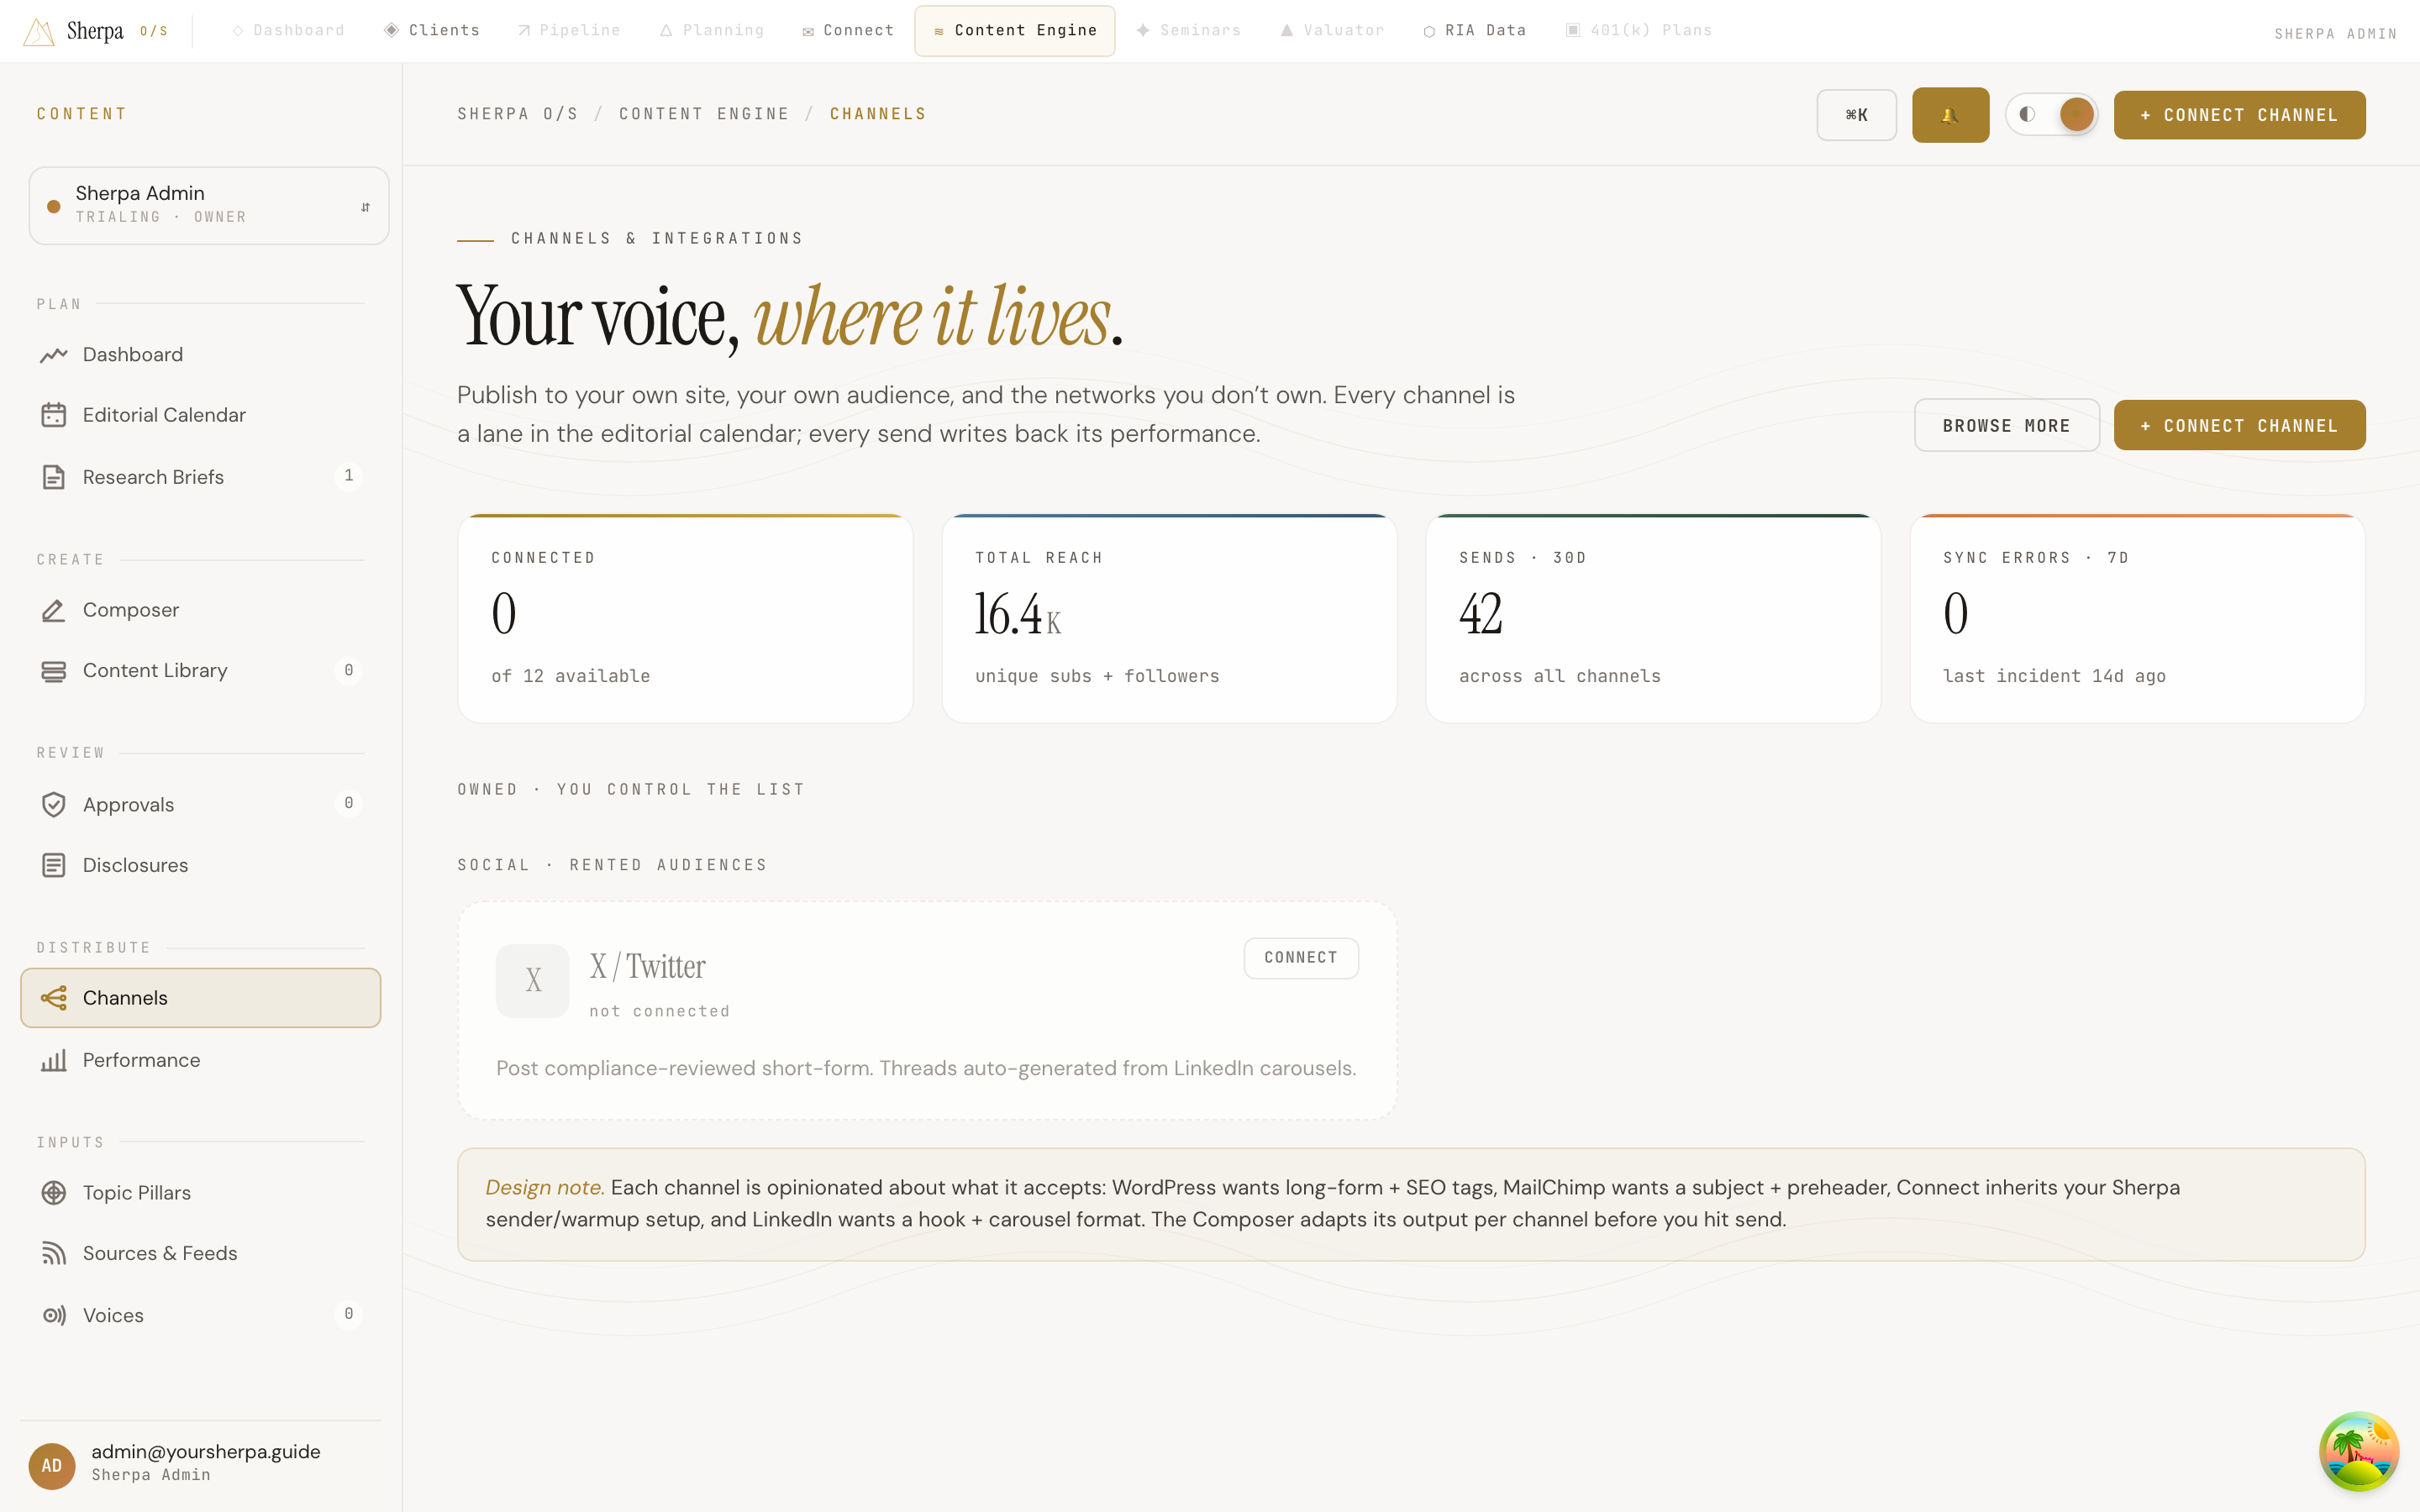Click the Dashboard trend-line icon in sidebar
Viewport: 2420px width, 1512px height.
[54, 355]
